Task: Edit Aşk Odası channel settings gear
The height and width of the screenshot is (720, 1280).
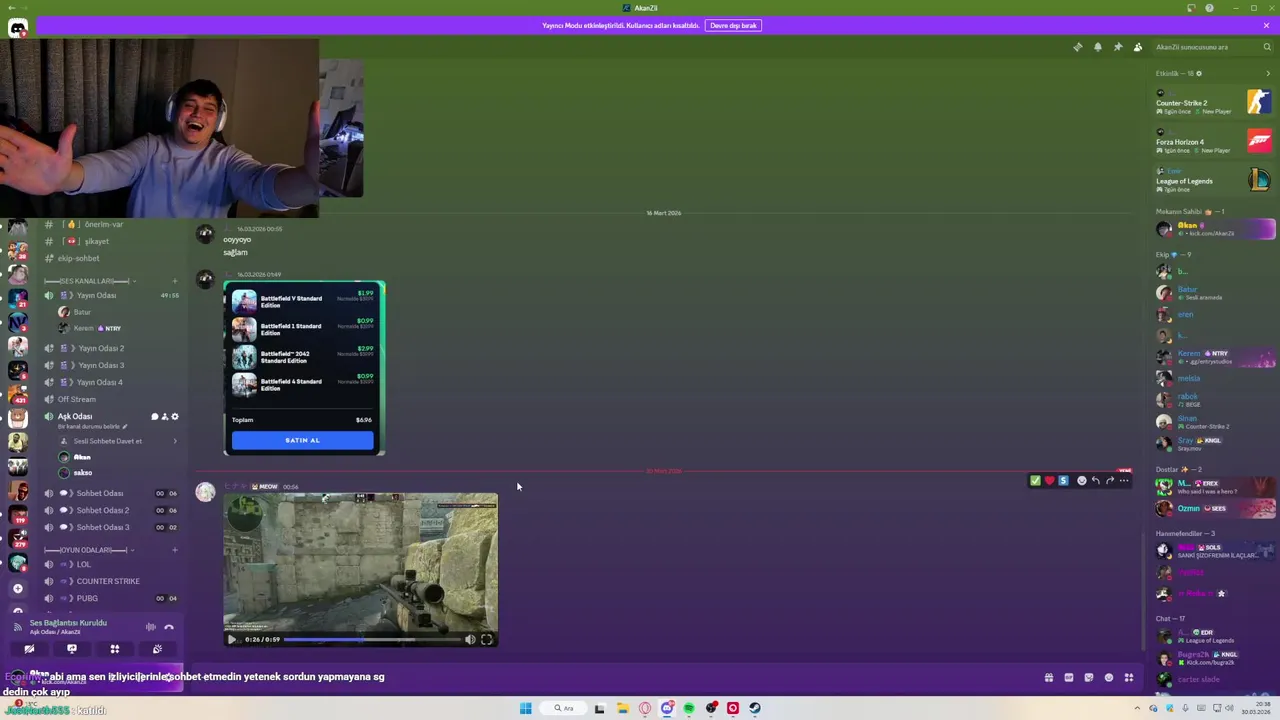Action: [x=175, y=416]
